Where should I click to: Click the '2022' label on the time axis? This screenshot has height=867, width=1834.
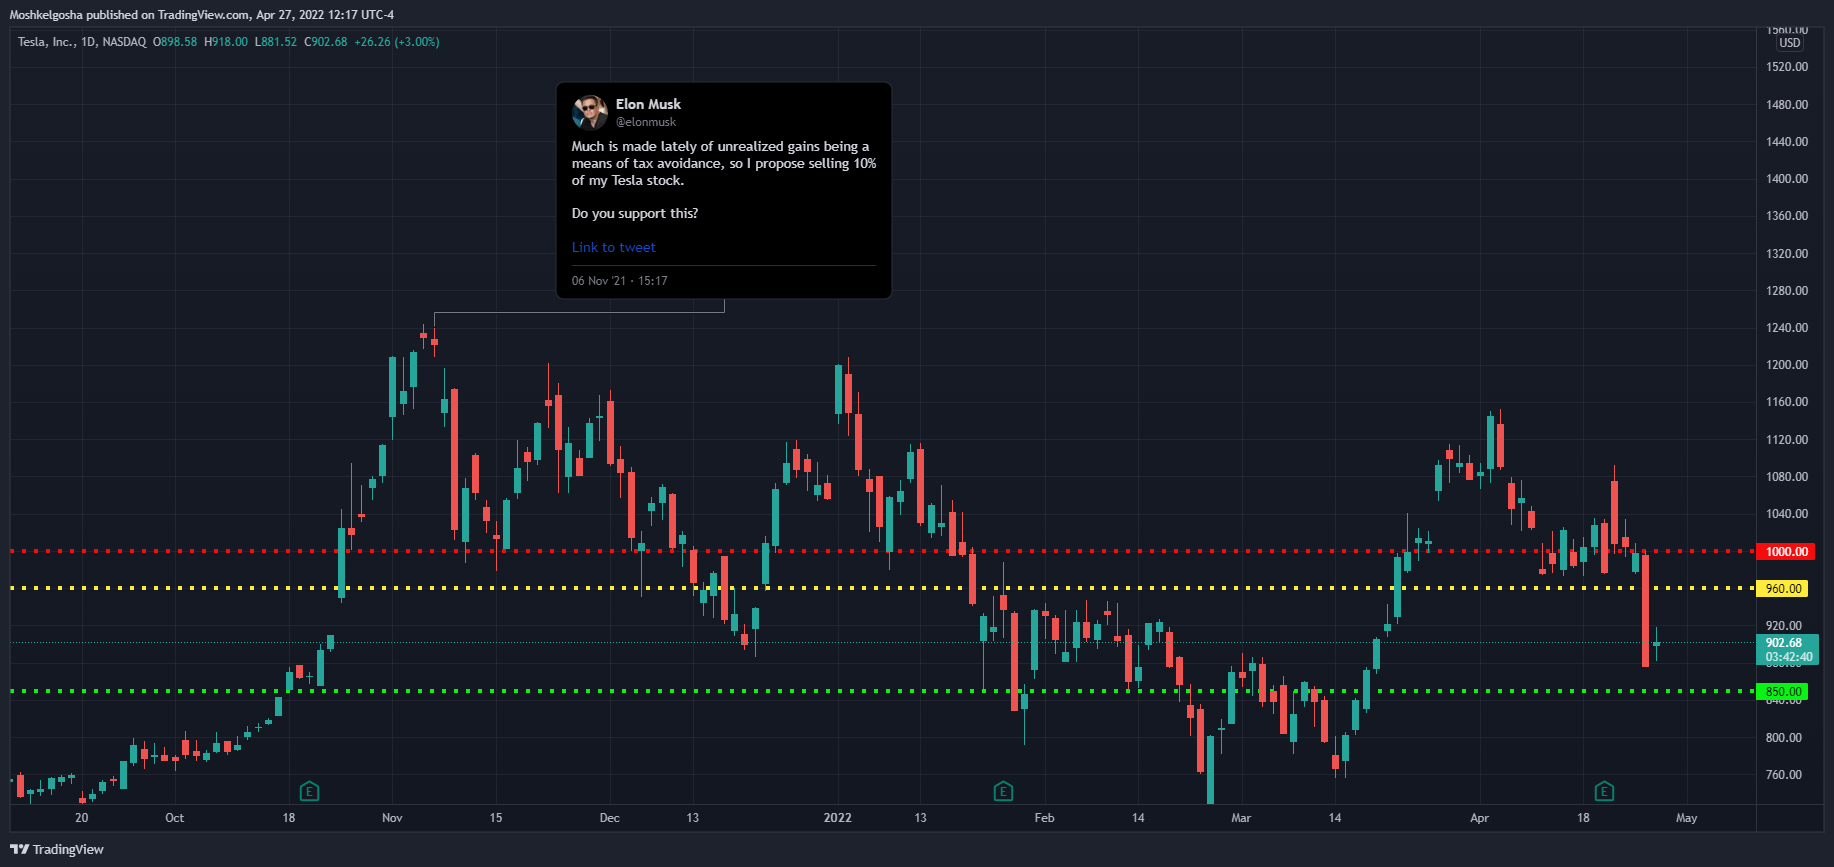point(838,818)
